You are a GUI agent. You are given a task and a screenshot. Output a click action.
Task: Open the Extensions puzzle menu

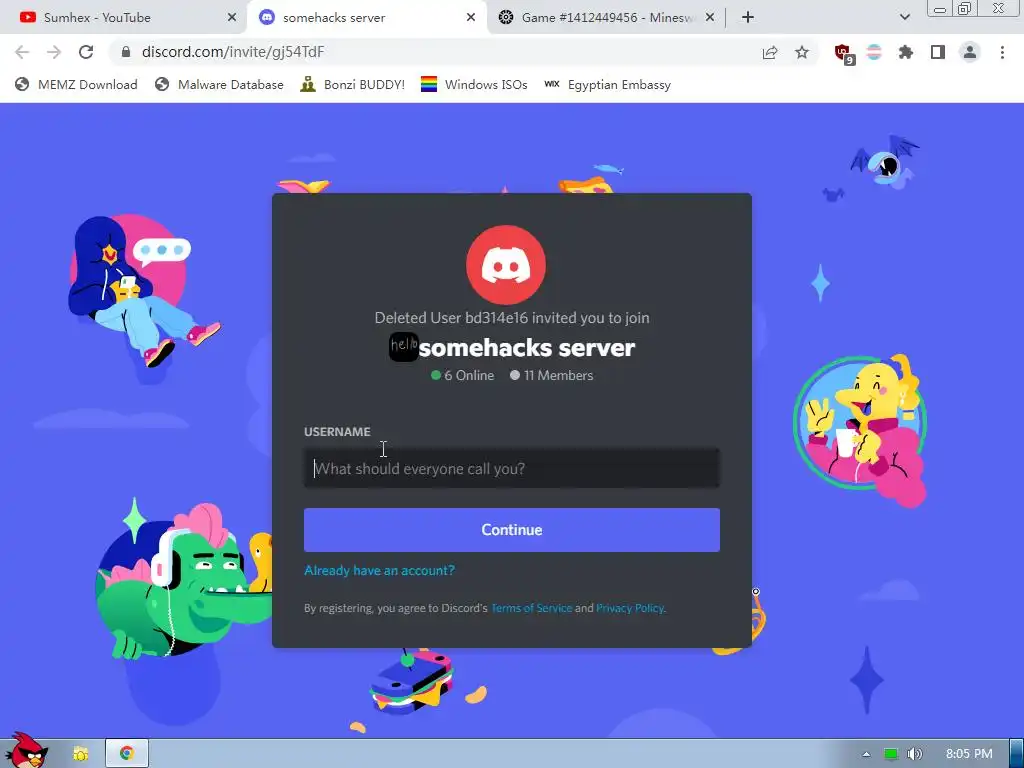pos(906,52)
